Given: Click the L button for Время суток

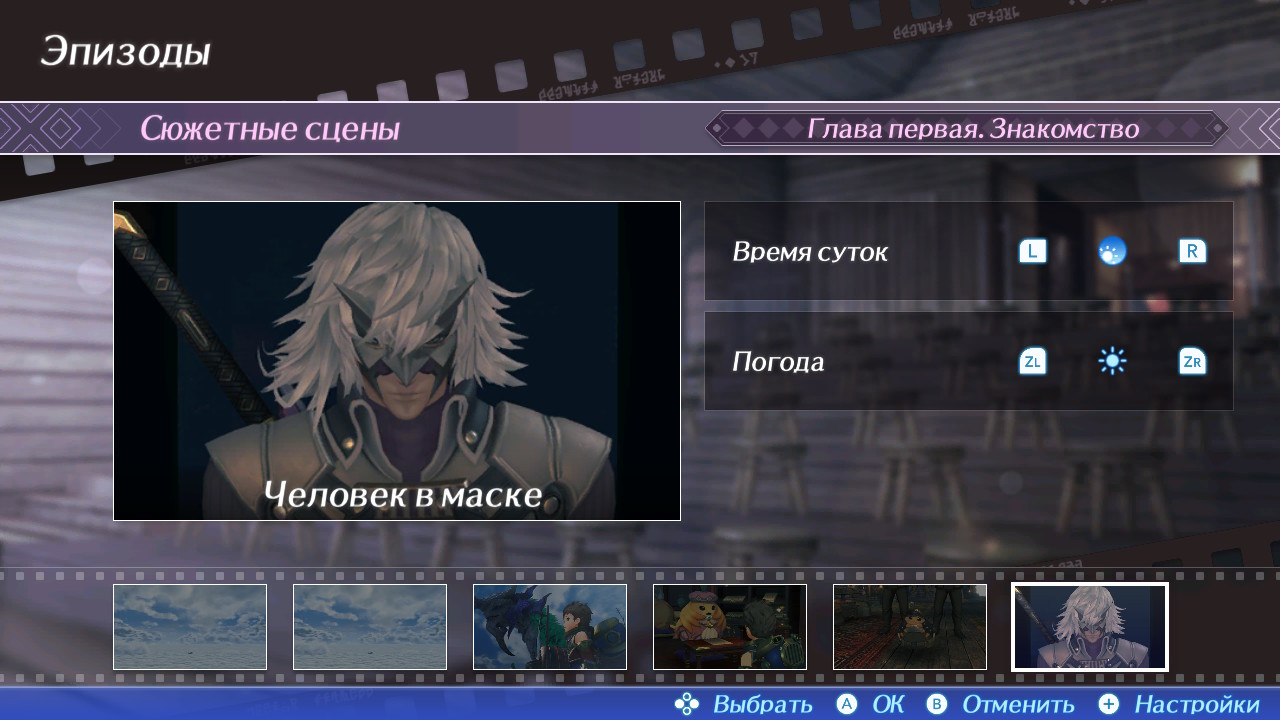Looking at the screenshot, I should [1032, 251].
